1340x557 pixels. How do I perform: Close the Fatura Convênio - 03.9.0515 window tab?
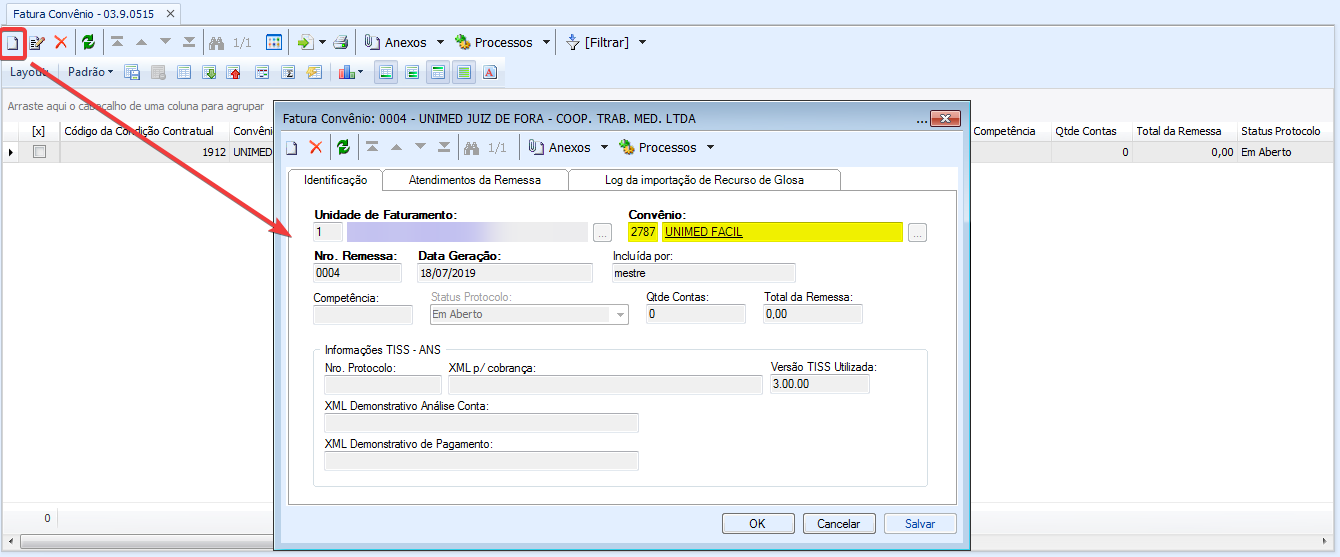pos(170,14)
